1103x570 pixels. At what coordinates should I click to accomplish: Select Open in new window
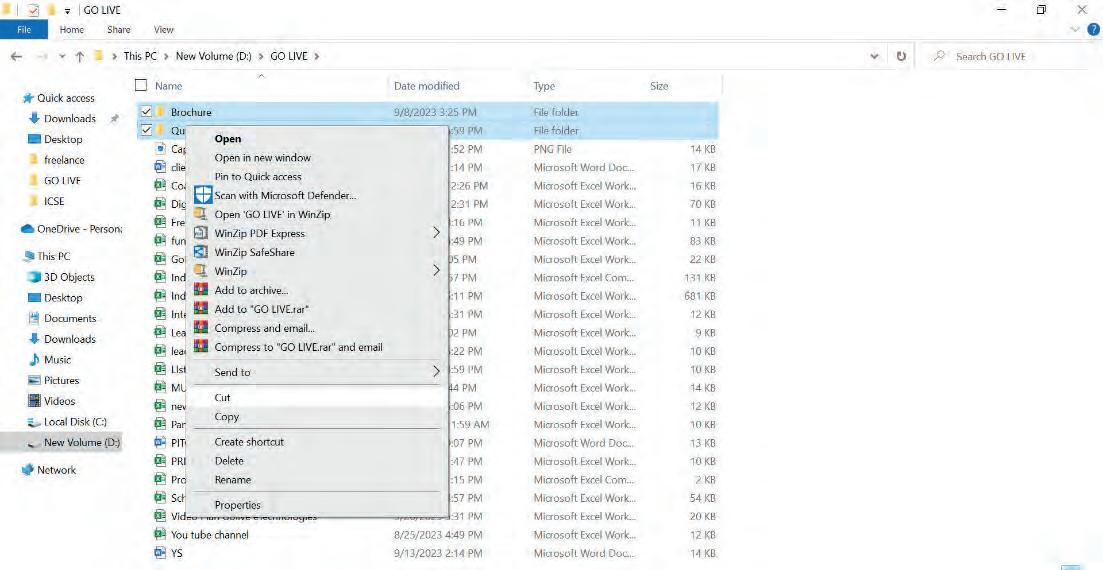pyautogui.click(x=262, y=158)
